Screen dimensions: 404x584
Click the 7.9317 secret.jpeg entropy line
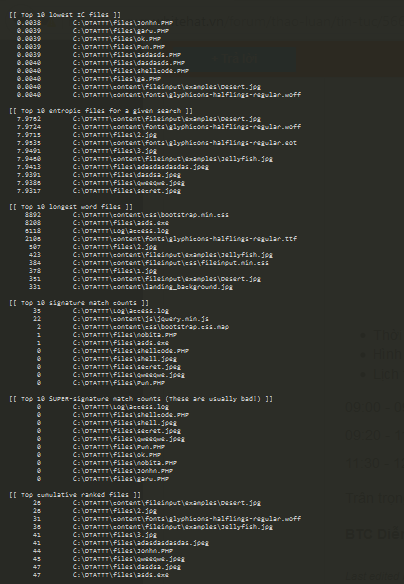[x=99, y=191]
